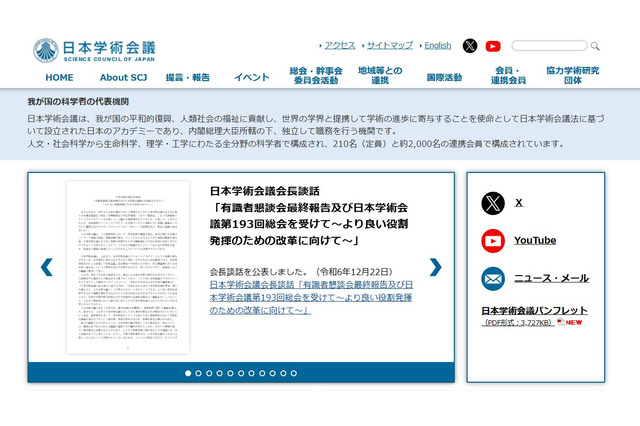Open the 協力学術研究団体 menu

coord(573,75)
